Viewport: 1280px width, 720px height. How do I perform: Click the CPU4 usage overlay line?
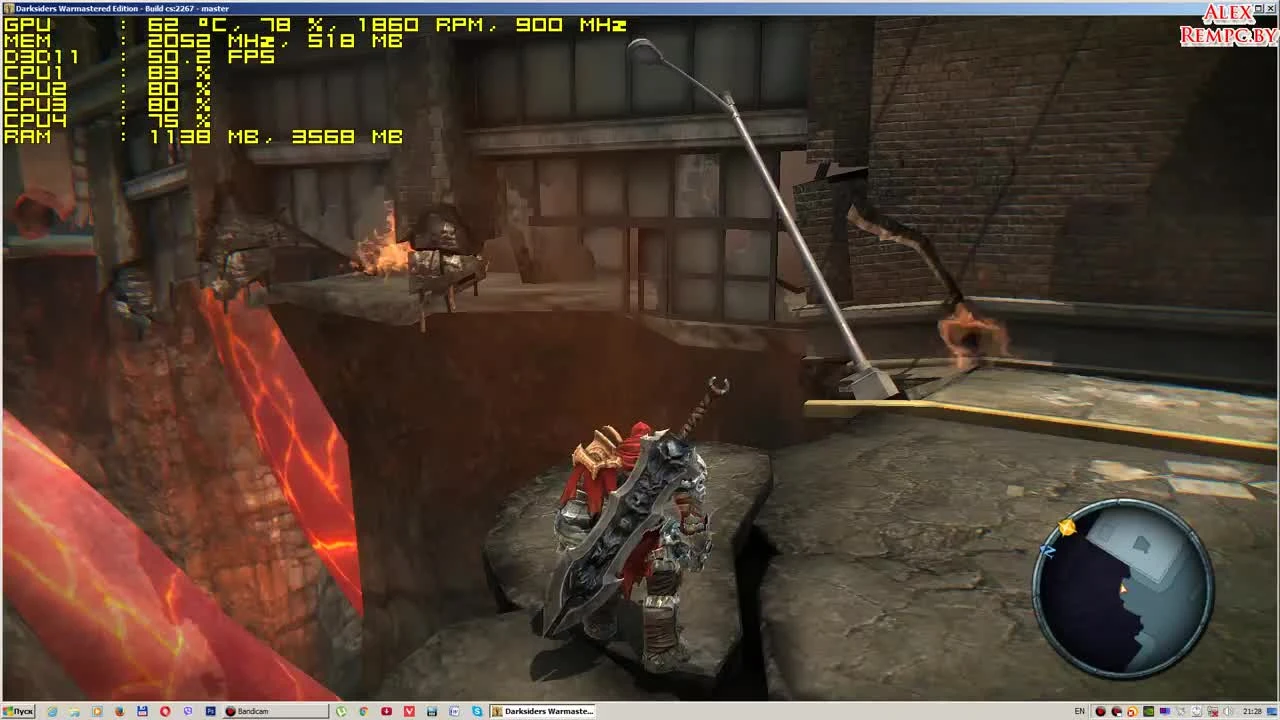coord(107,120)
